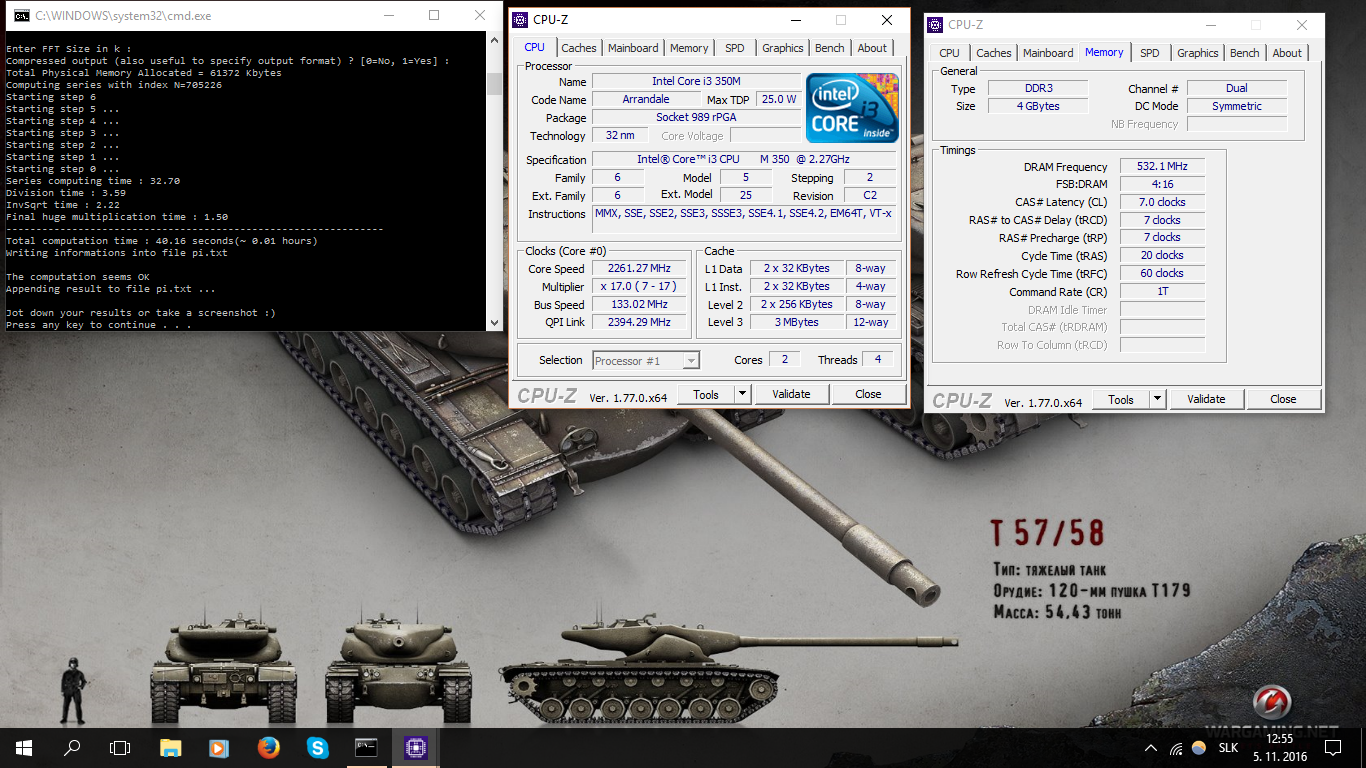Click Row Refresh Cycle Time 60 clocks

(x=1162, y=273)
